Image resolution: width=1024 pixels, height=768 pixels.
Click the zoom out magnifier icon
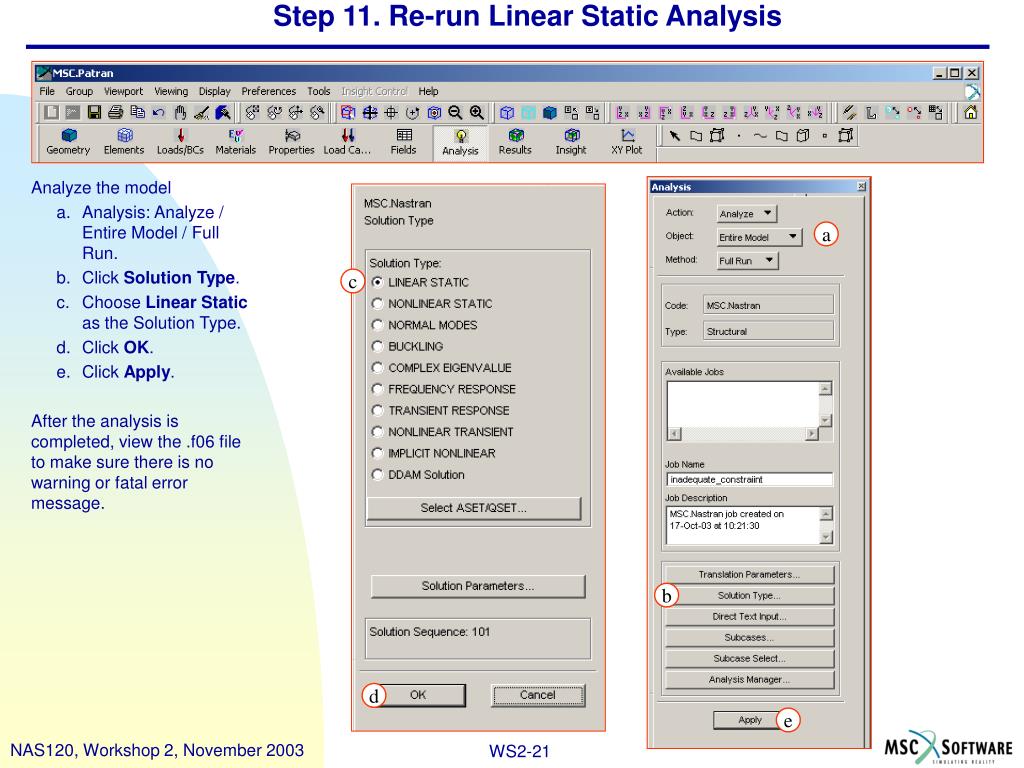[x=455, y=112]
